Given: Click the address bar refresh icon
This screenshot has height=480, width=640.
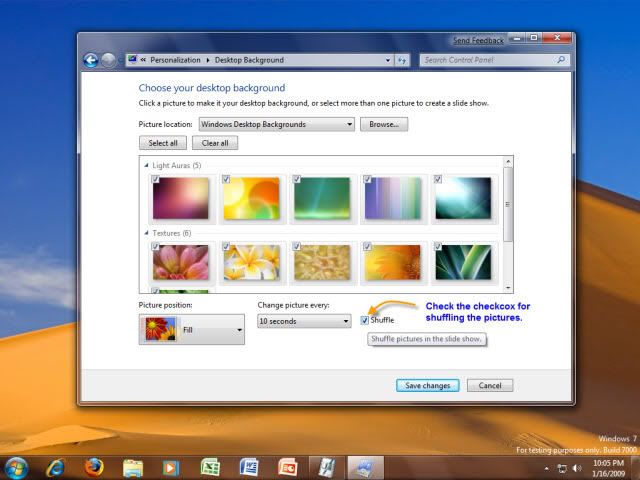Looking at the screenshot, I should tap(402, 60).
